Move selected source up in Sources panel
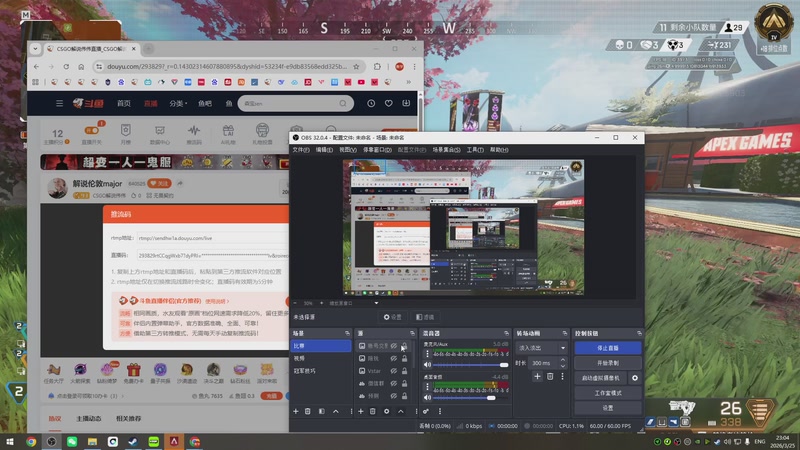The width and height of the screenshot is (800, 450). click(401, 411)
